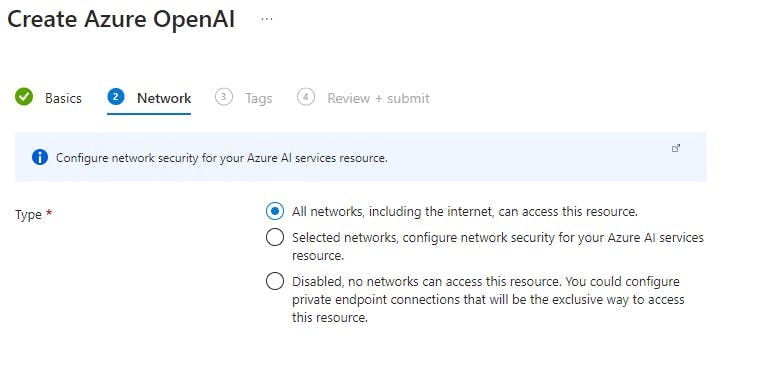Go back to the Basics tab
This screenshot has width=758, height=377.
point(63,98)
